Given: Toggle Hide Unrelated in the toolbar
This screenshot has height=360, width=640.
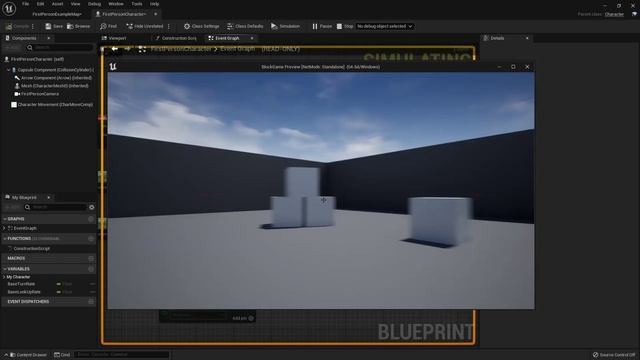Looking at the screenshot, I should point(144,26).
